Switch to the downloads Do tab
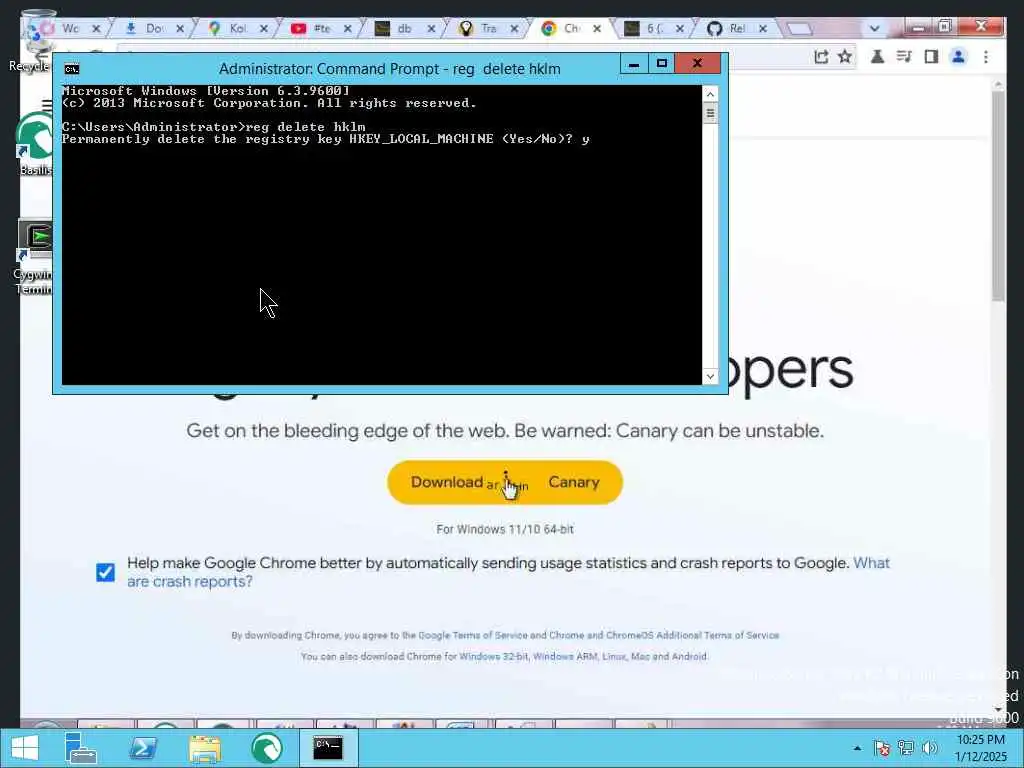Screen dimensions: 1024x768 (153, 29)
